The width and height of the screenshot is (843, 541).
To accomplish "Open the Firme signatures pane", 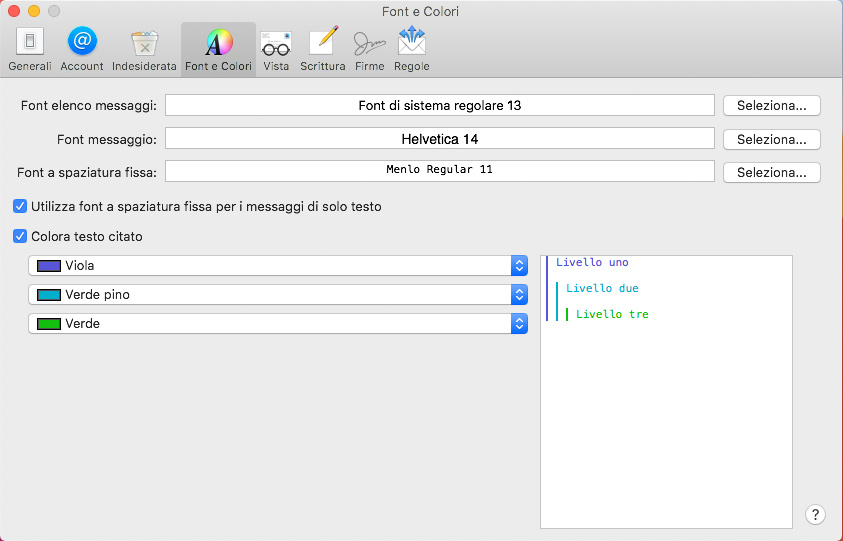I will point(369,49).
